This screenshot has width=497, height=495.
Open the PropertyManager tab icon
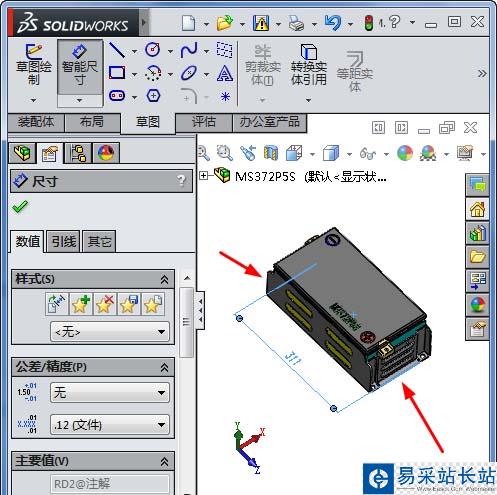(x=49, y=153)
